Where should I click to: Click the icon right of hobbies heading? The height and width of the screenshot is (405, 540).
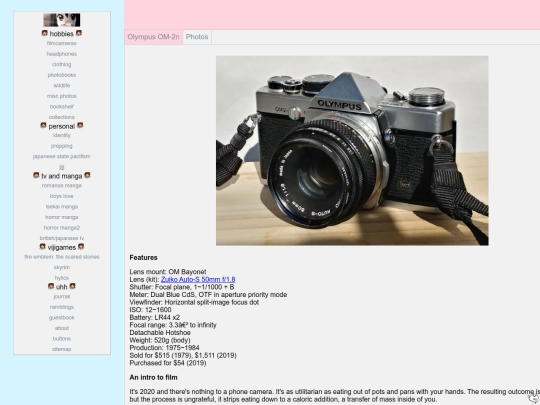tap(79, 33)
